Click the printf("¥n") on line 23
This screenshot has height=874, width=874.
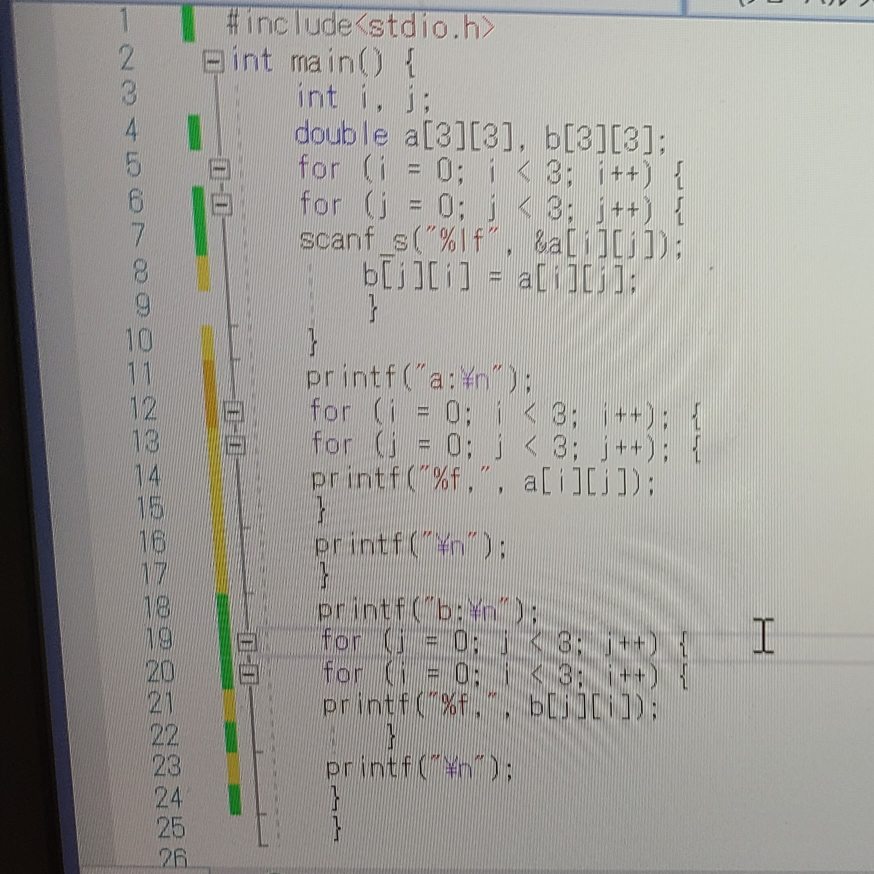419,769
